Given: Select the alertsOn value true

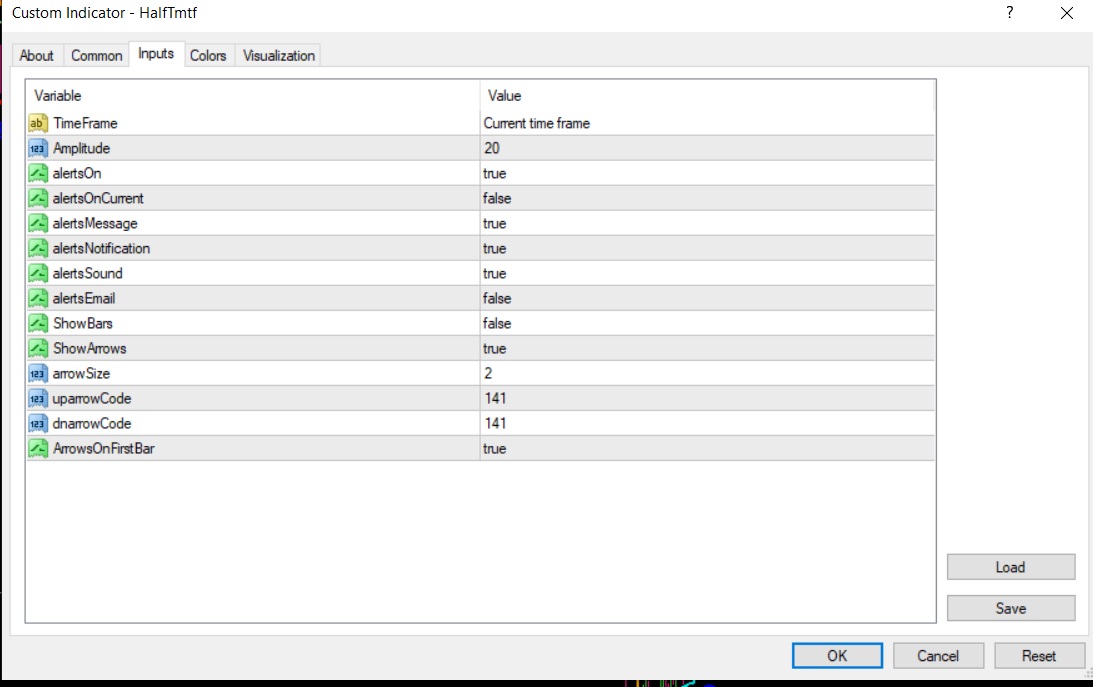Looking at the screenshot, I should pos(494,173).
